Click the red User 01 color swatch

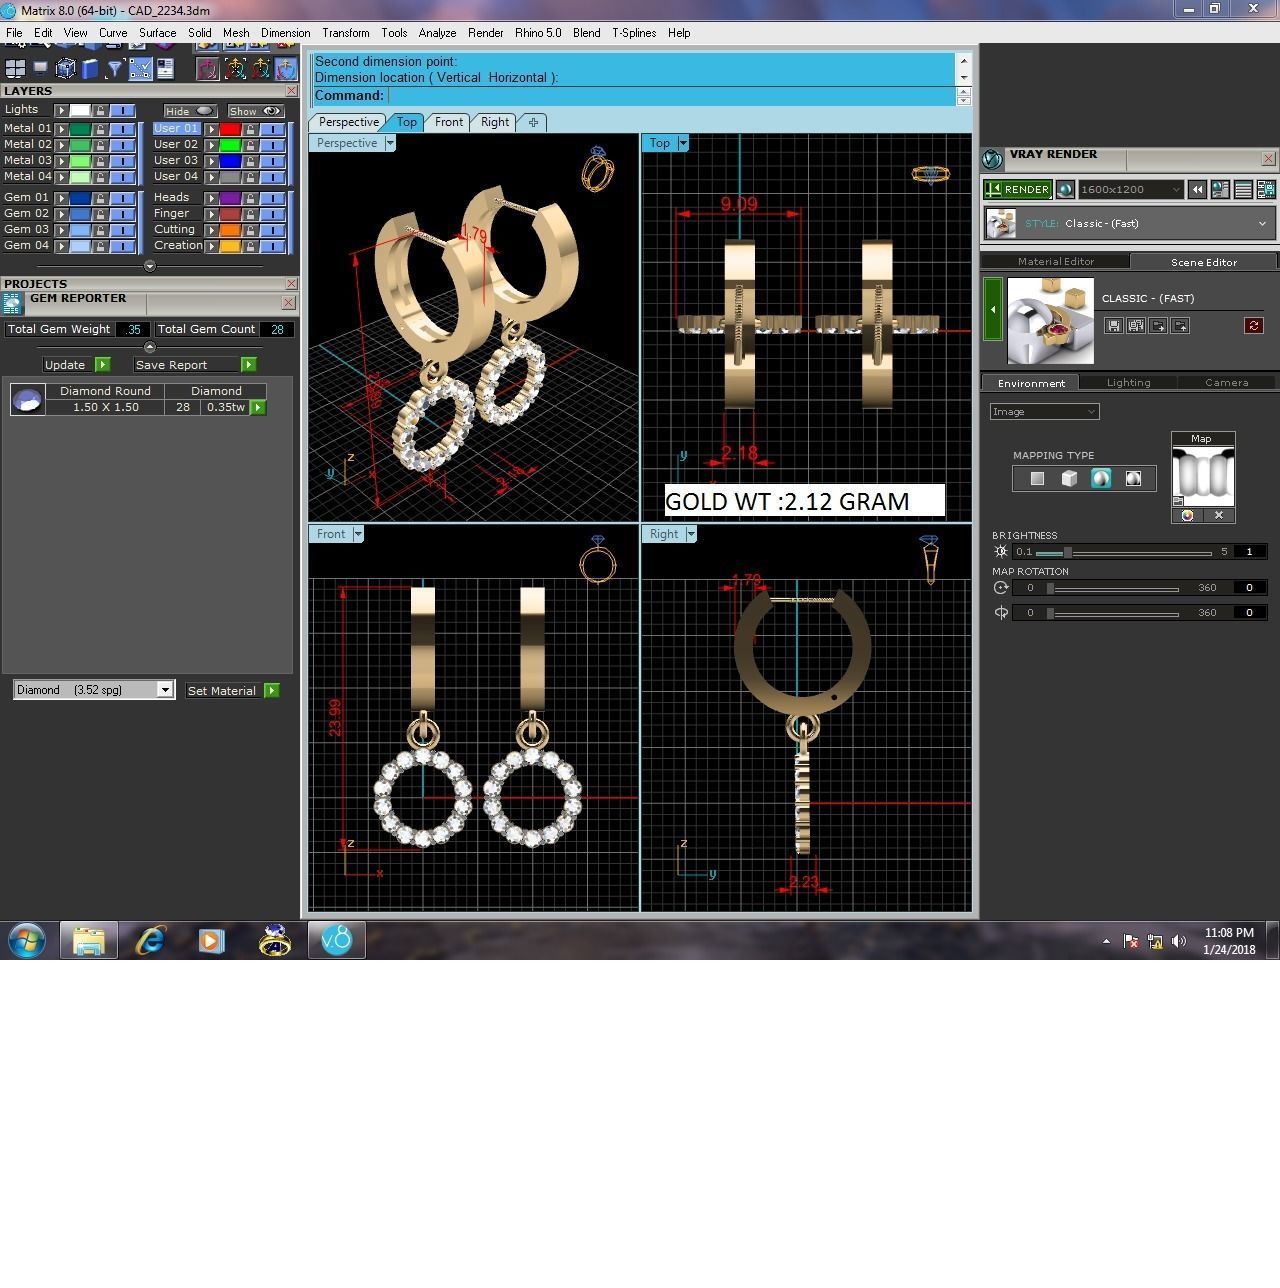tap(230, 129)
